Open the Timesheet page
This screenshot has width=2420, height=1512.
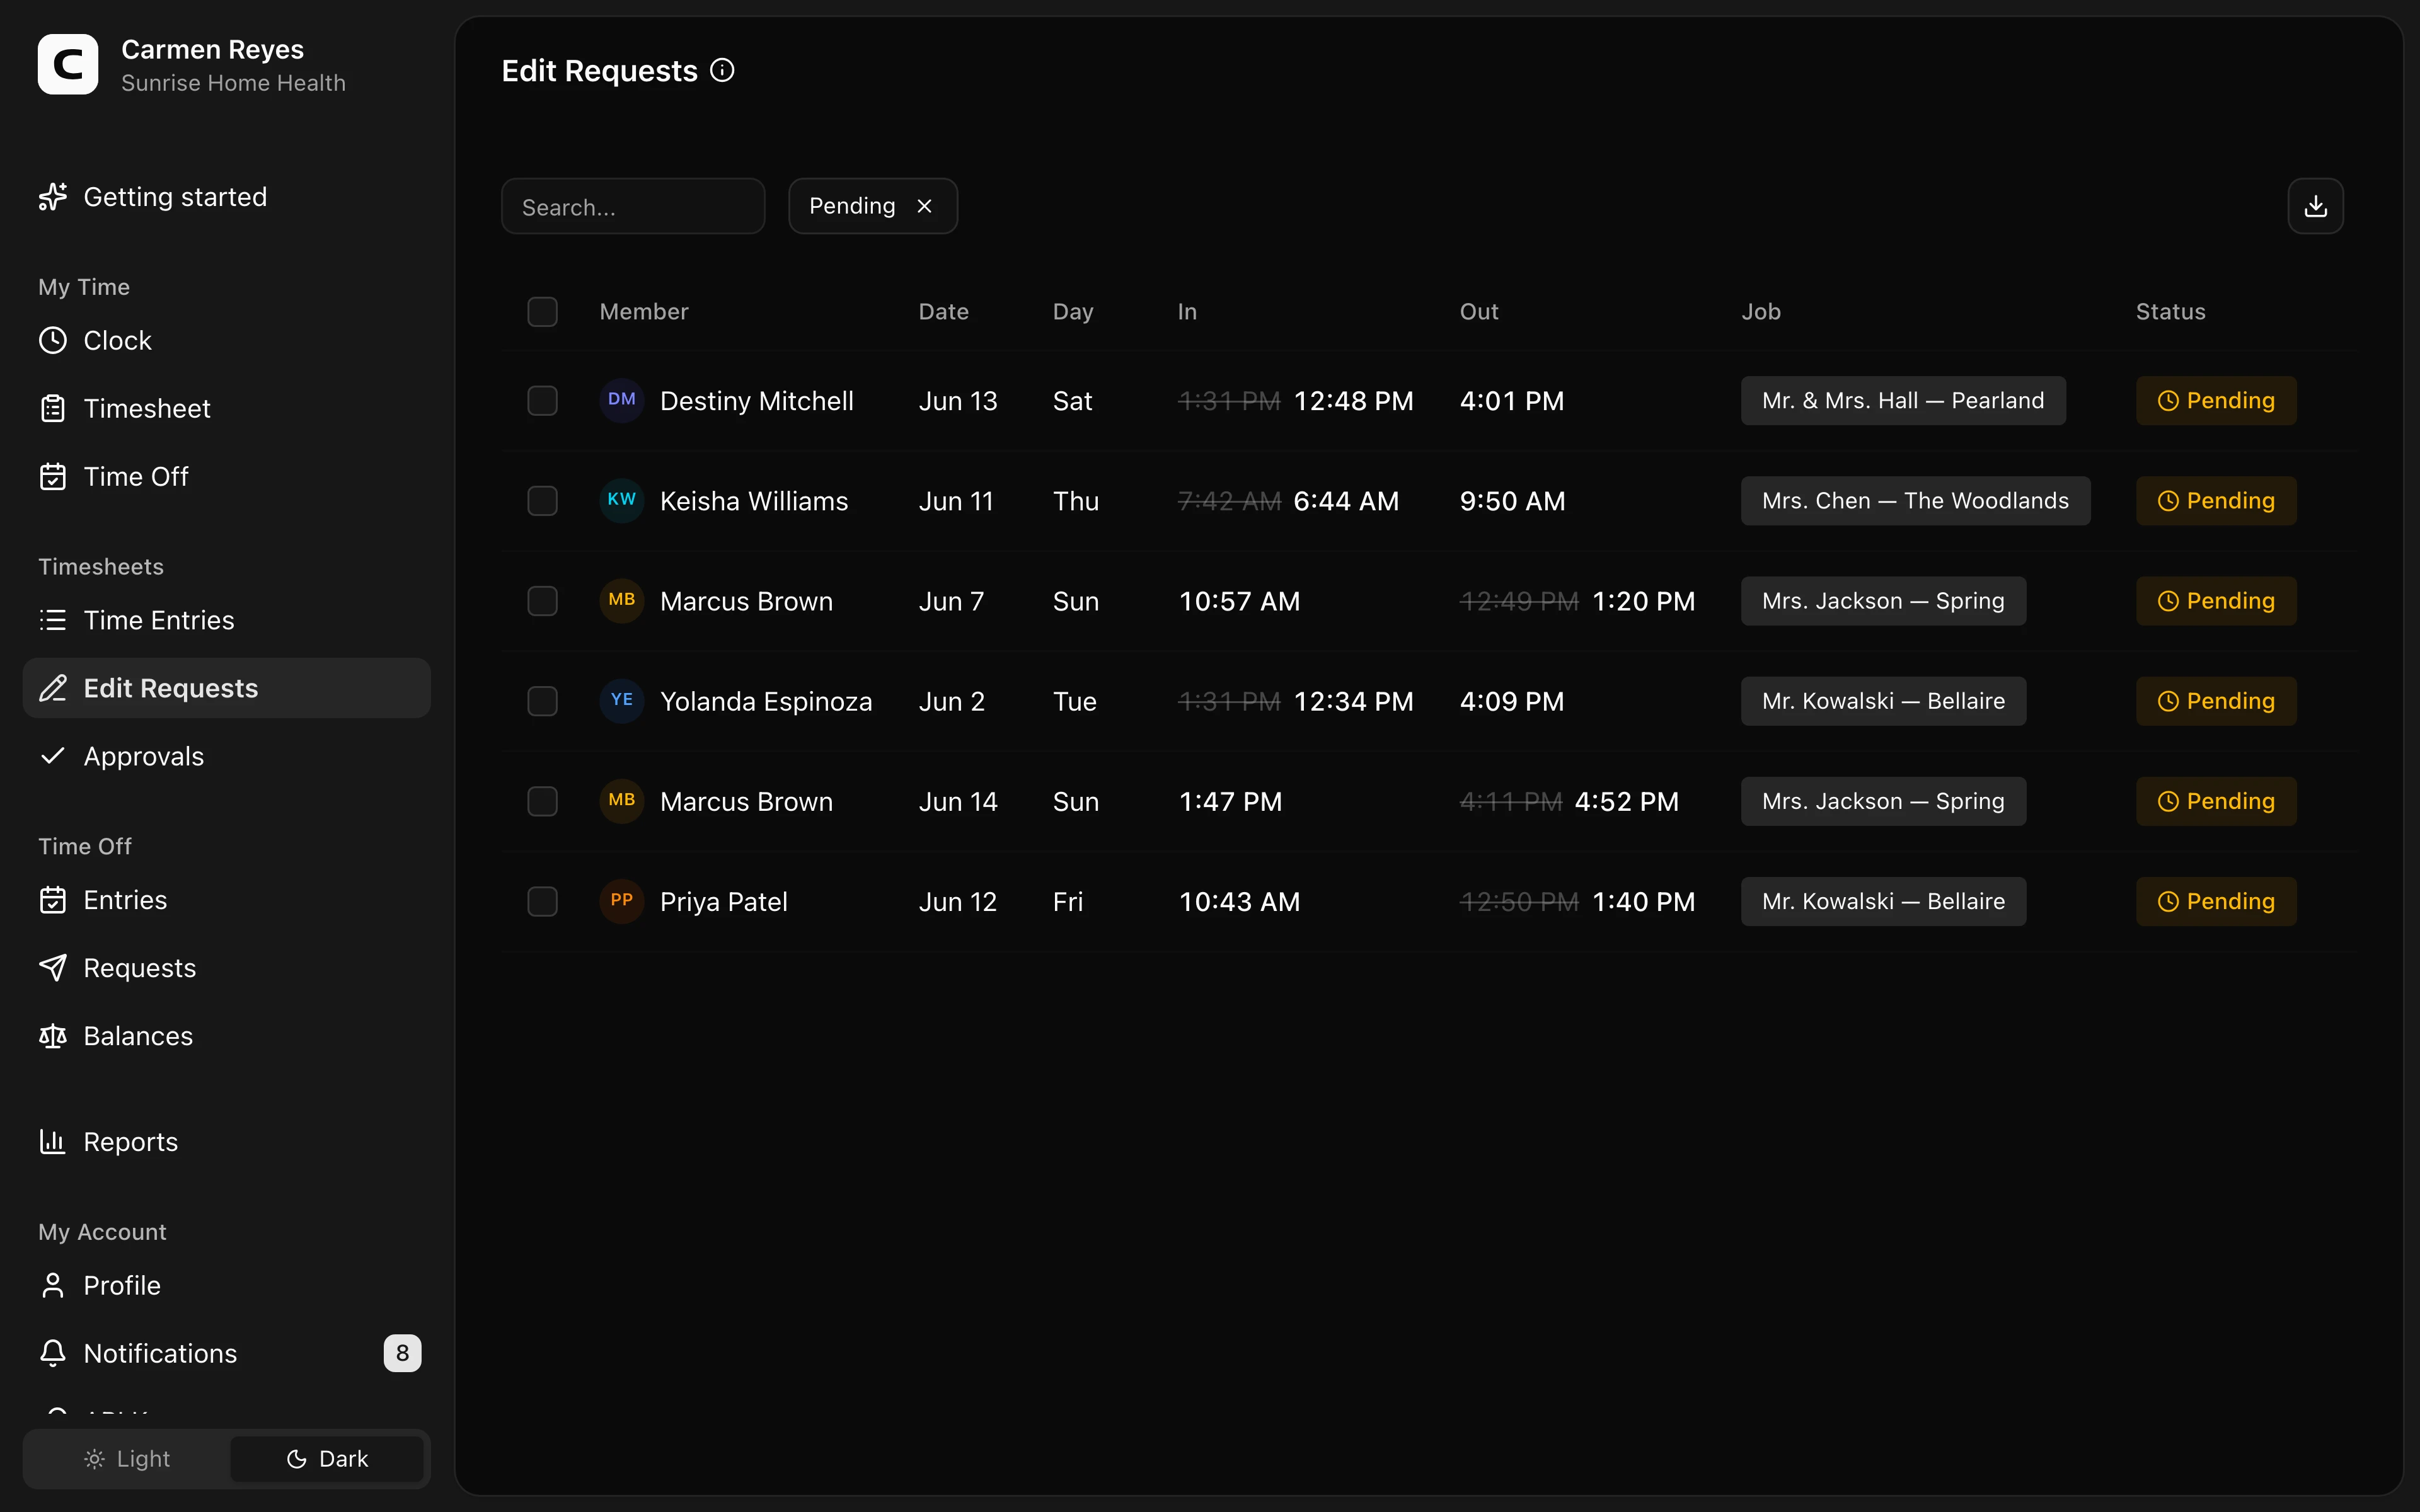click(226, 409)
